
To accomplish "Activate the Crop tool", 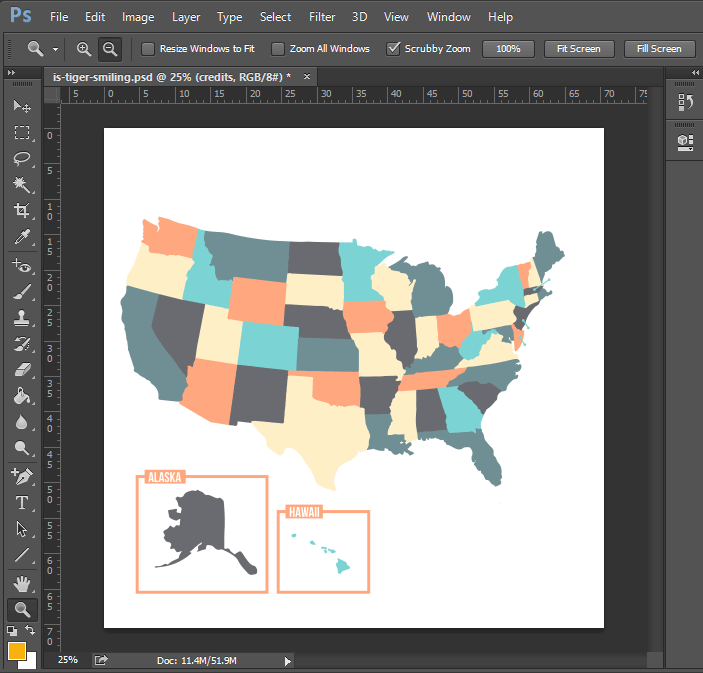I will (x=21, y=211).
